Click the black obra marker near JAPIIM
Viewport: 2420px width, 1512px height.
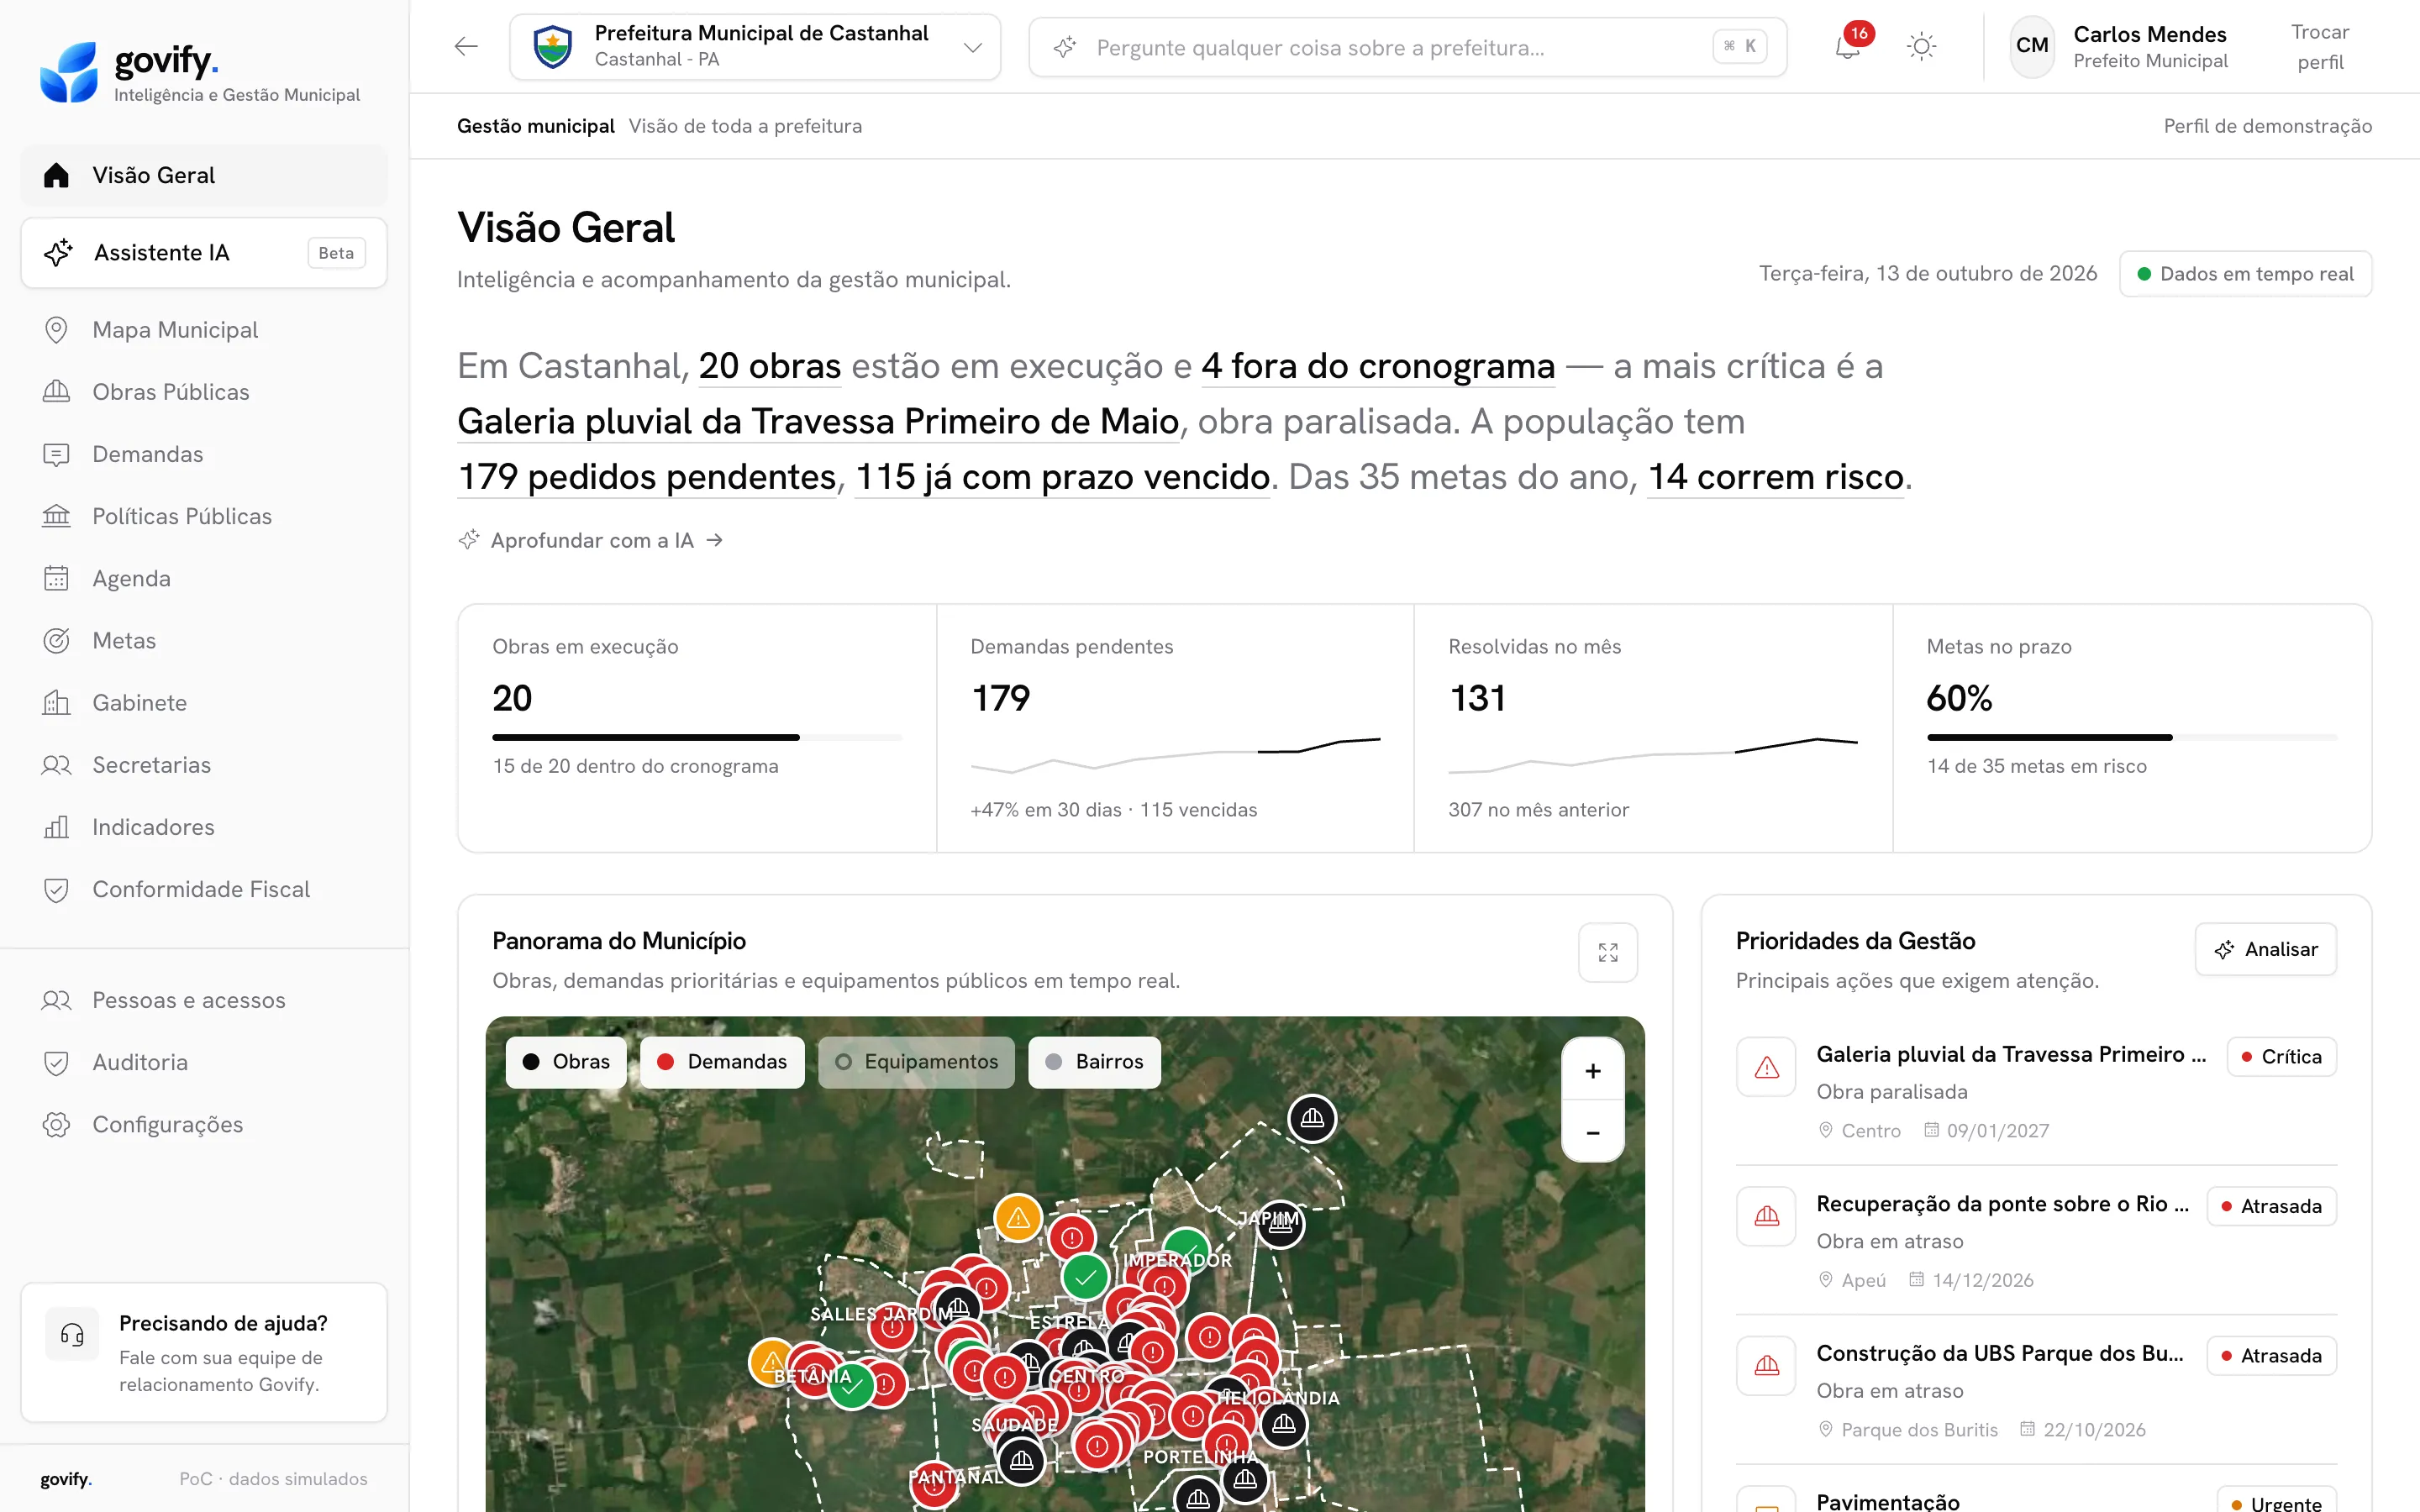coord(1280,1224)
